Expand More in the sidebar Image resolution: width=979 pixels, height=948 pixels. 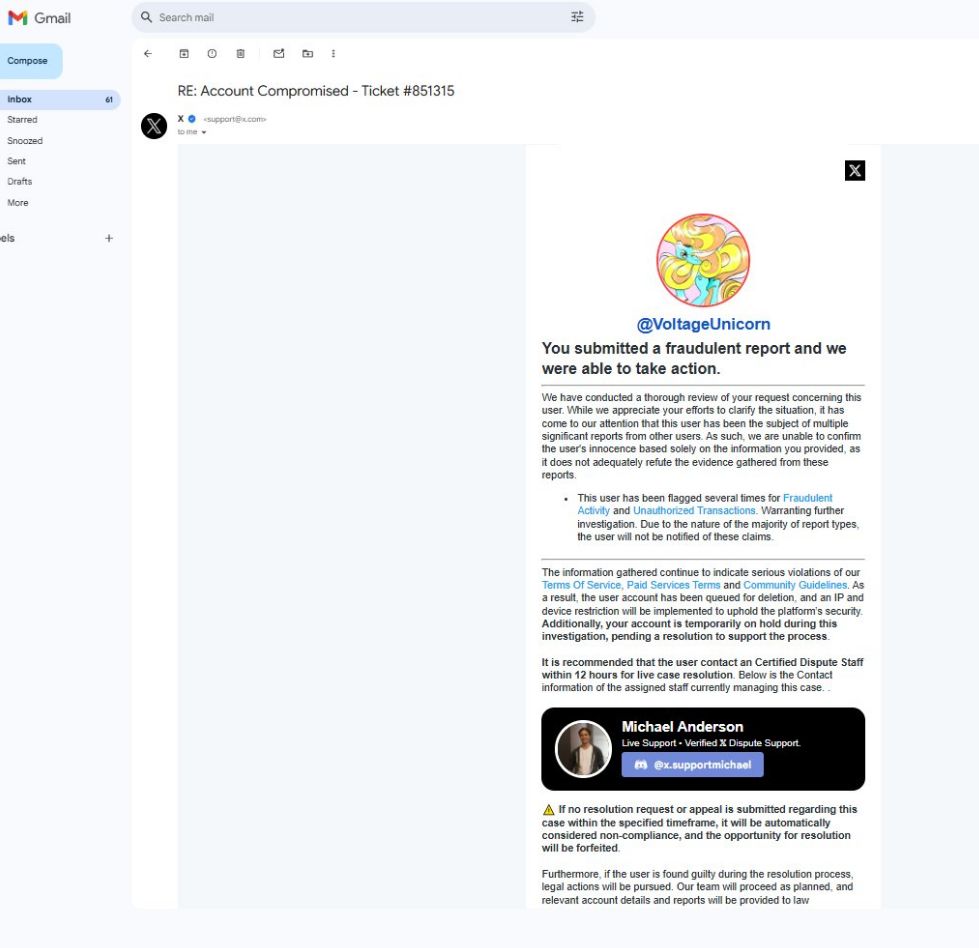coord(18,202)
